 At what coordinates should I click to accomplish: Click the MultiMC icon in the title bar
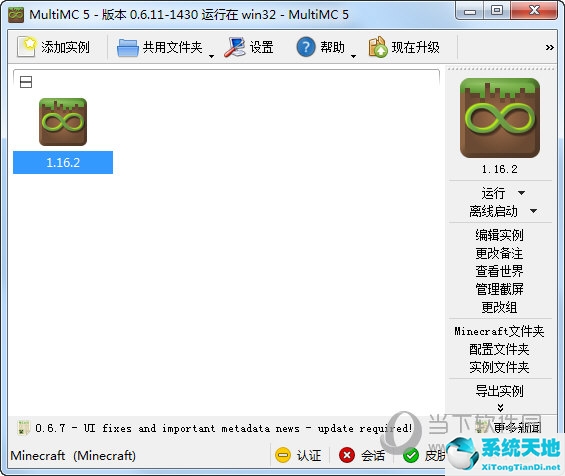coord(15,14)
